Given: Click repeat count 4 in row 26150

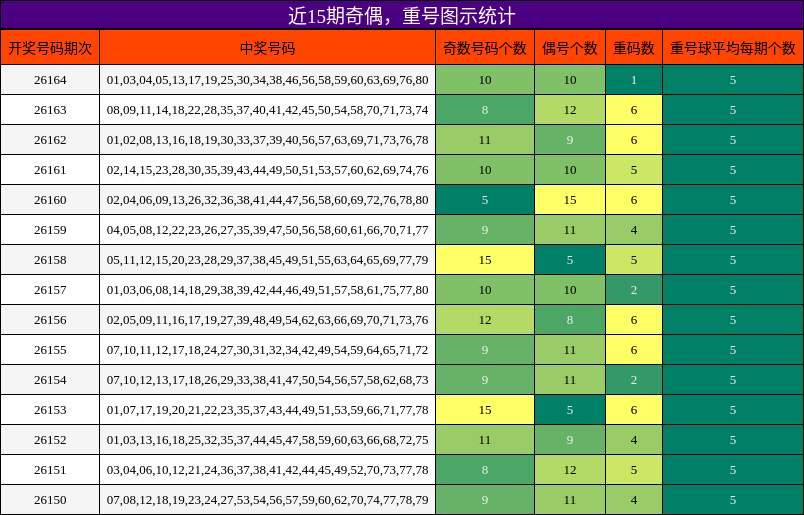Looking at the screenshot, I should point(634,500).
